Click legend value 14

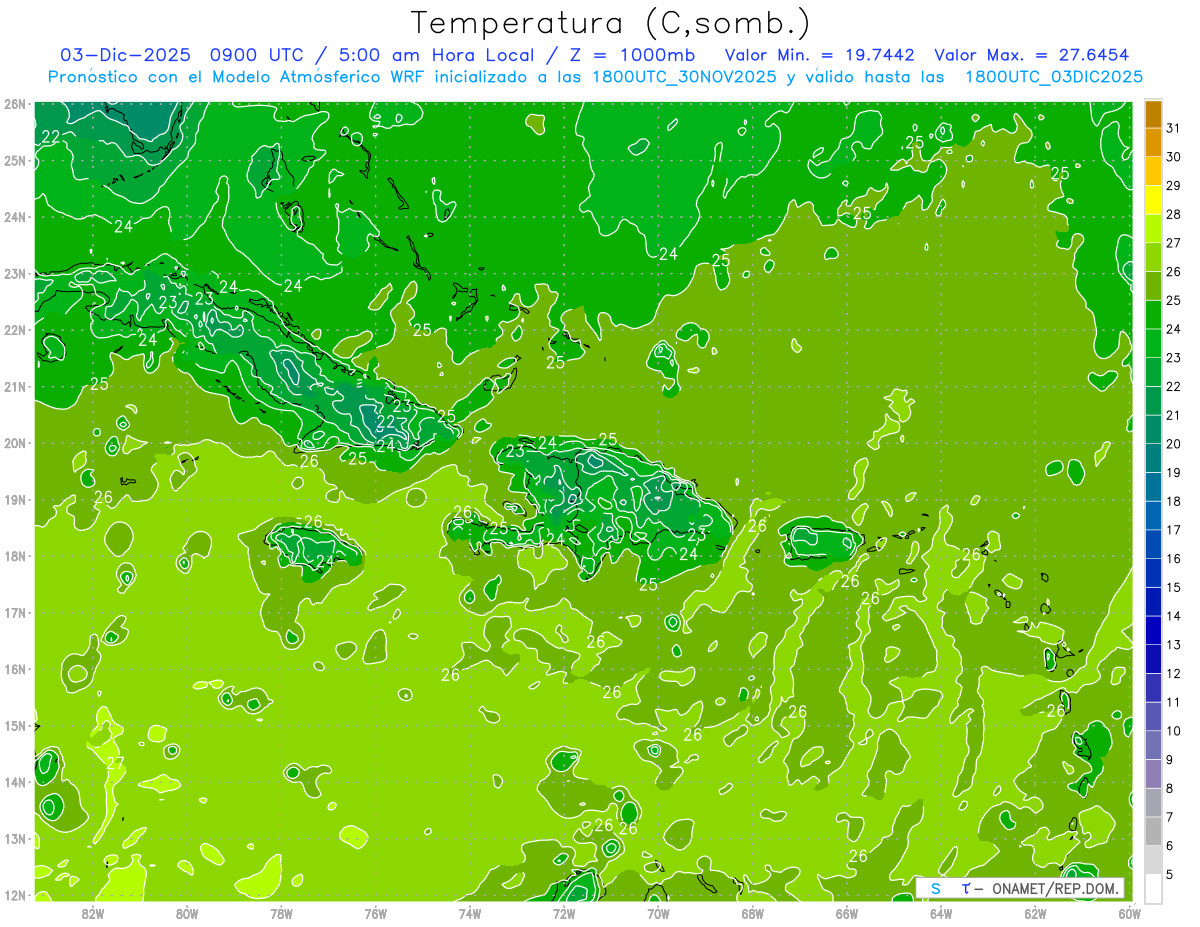pos(1173,616)
